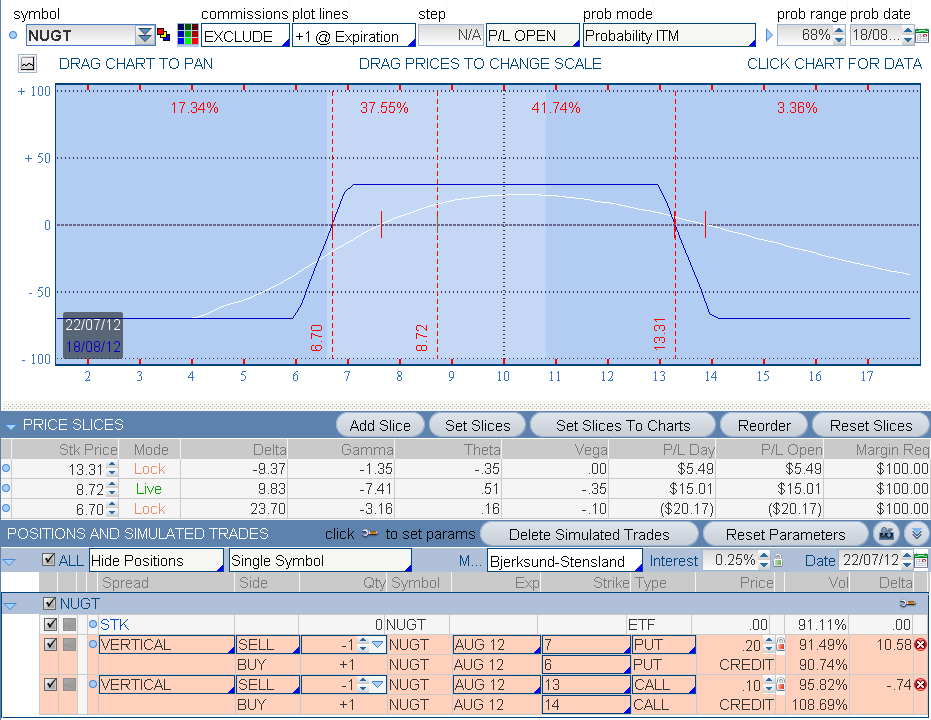Screen dimensions: 931x720
Task: Click the Add Slice button
Action: (380, 426)
